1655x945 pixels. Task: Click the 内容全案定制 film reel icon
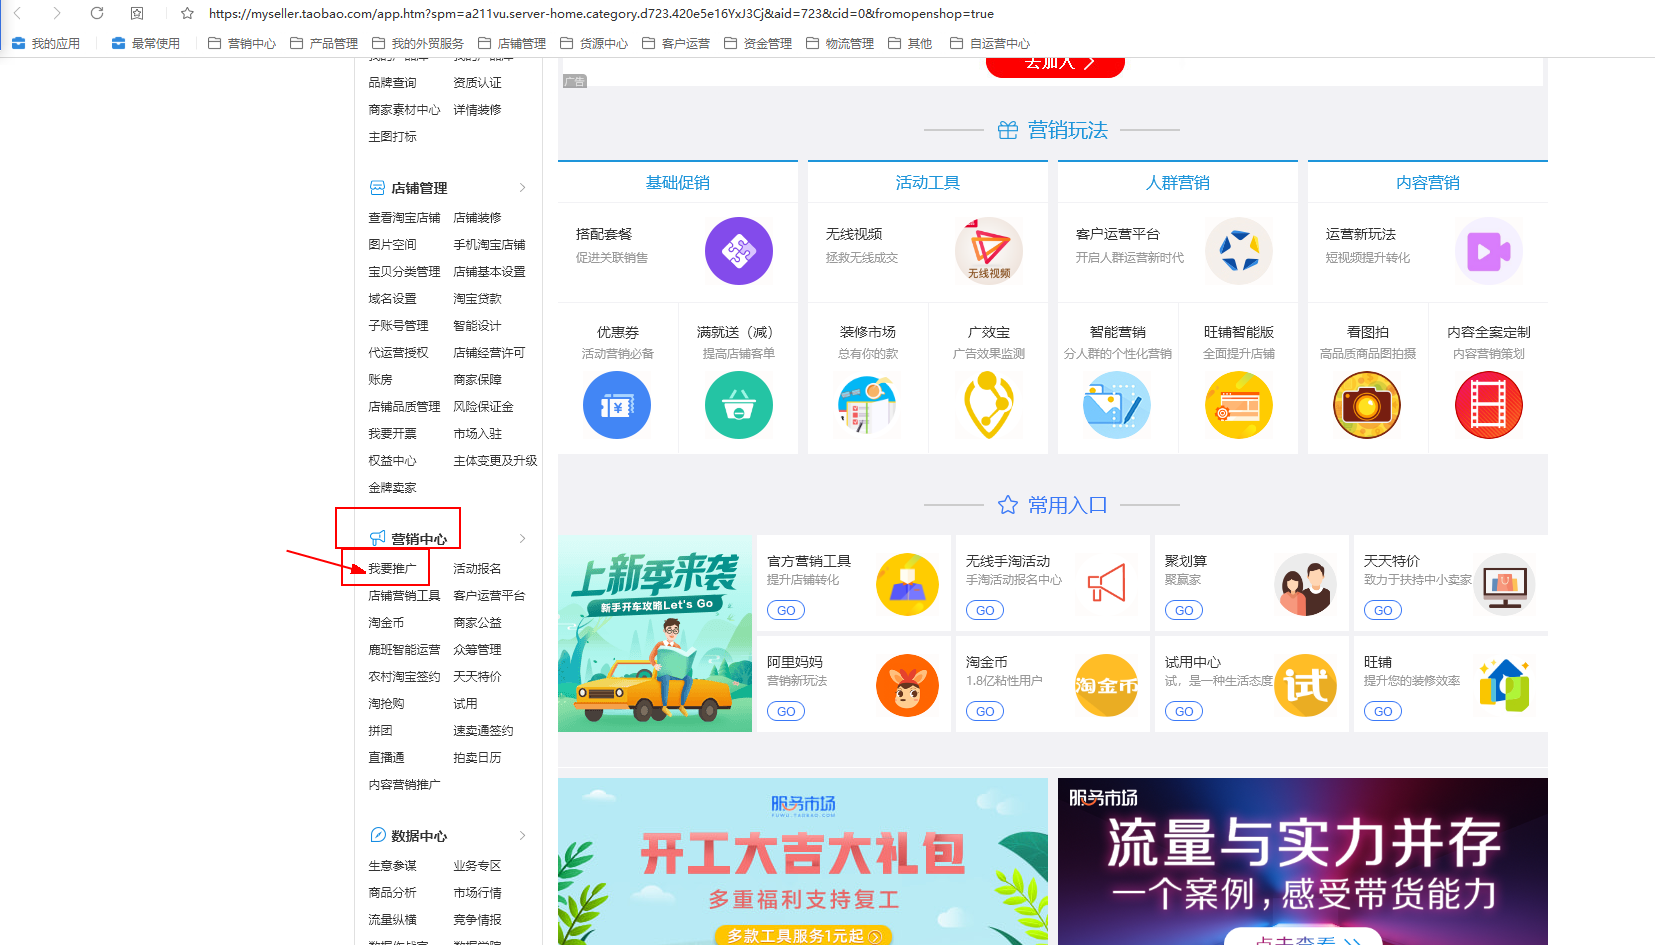click(x=1488, y=405)
